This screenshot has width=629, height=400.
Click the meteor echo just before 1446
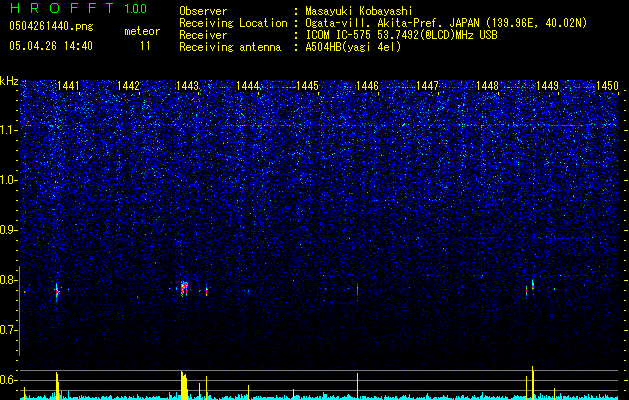coord(357,290)
